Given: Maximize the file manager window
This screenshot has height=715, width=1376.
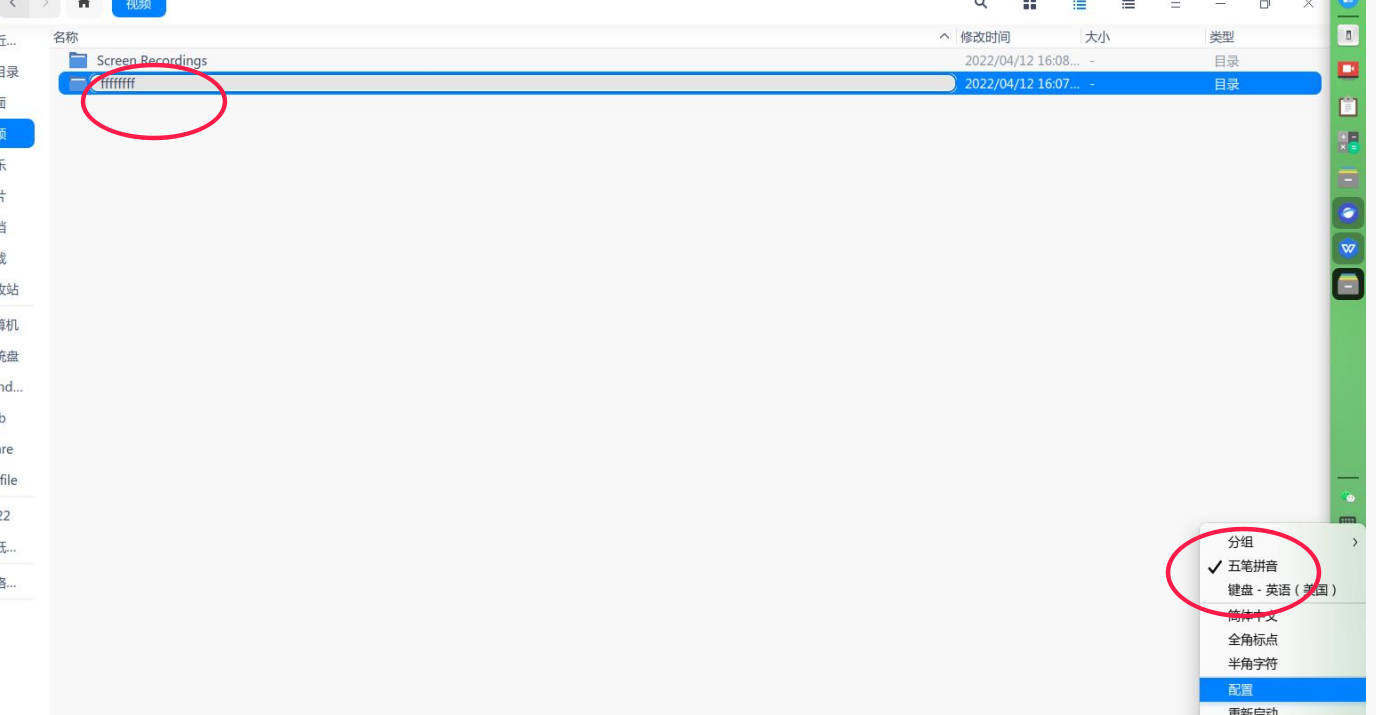Looking at the screenshot, I should 1265,4.
